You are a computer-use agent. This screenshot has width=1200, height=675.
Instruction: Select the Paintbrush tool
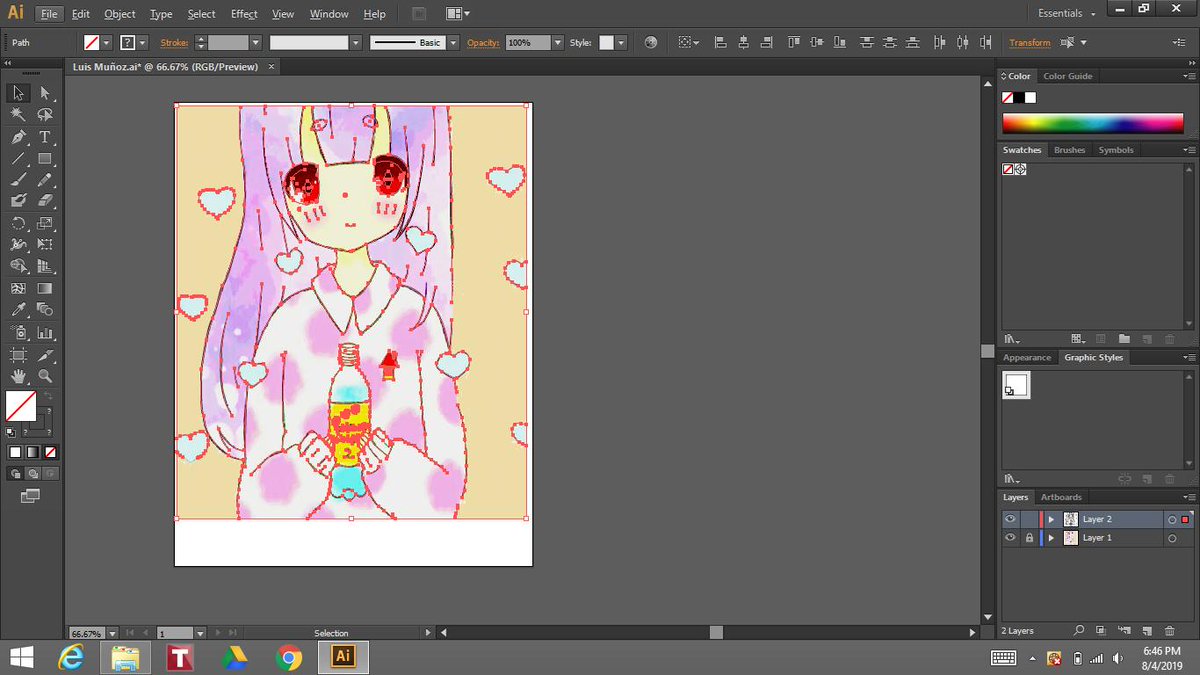[x=18, y=180]
